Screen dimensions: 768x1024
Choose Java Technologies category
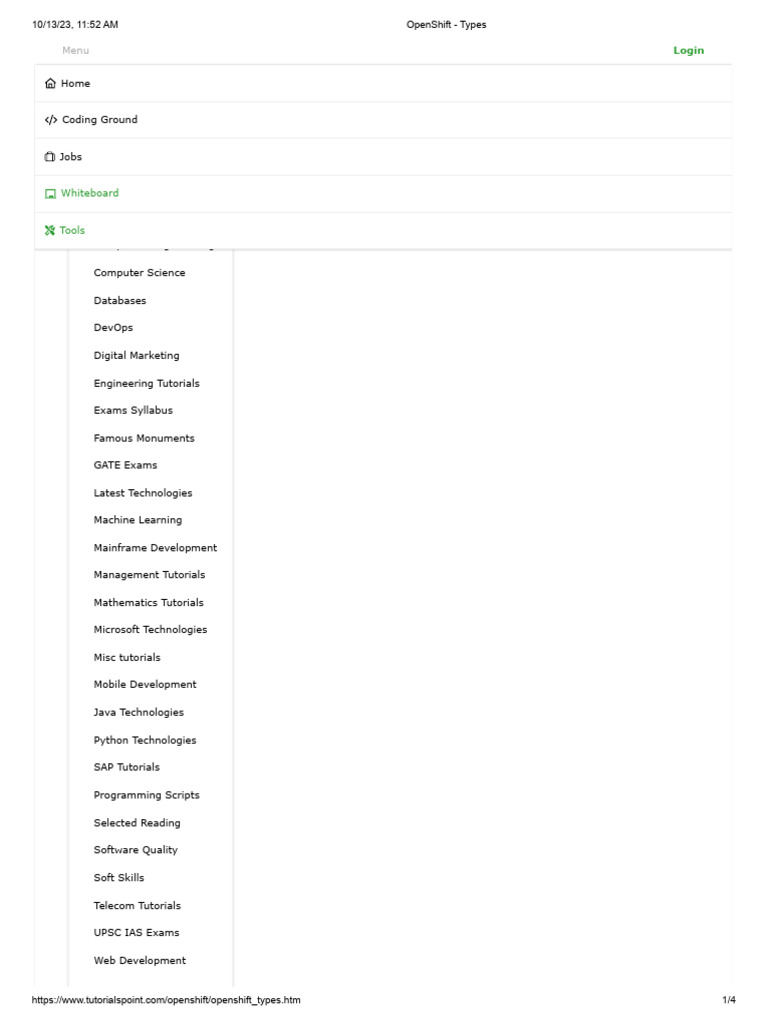(x=139, y=713)
